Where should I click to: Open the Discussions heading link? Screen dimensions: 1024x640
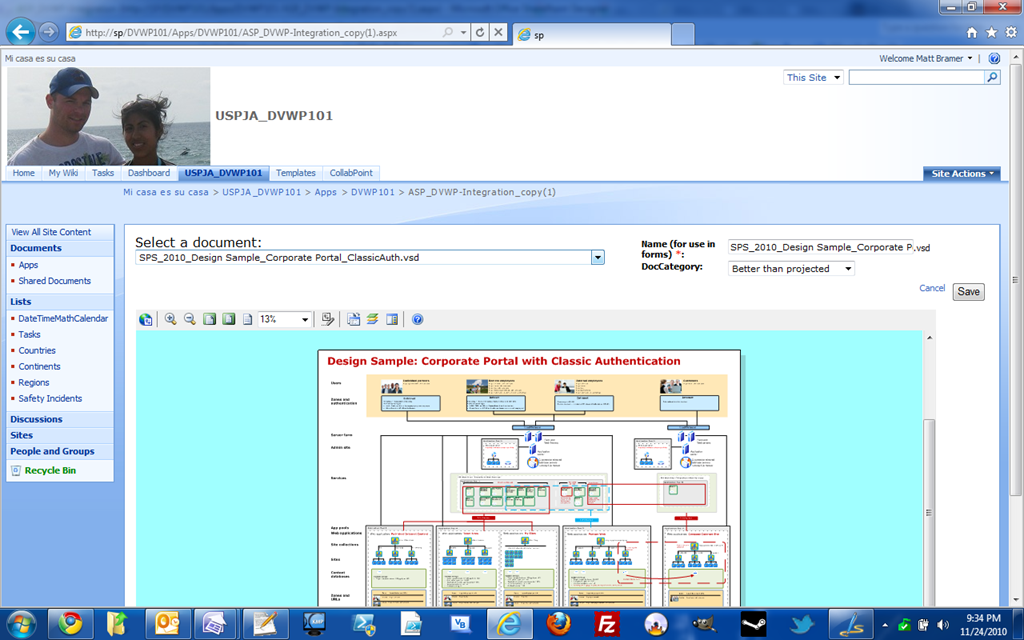(x=37, y=419)
